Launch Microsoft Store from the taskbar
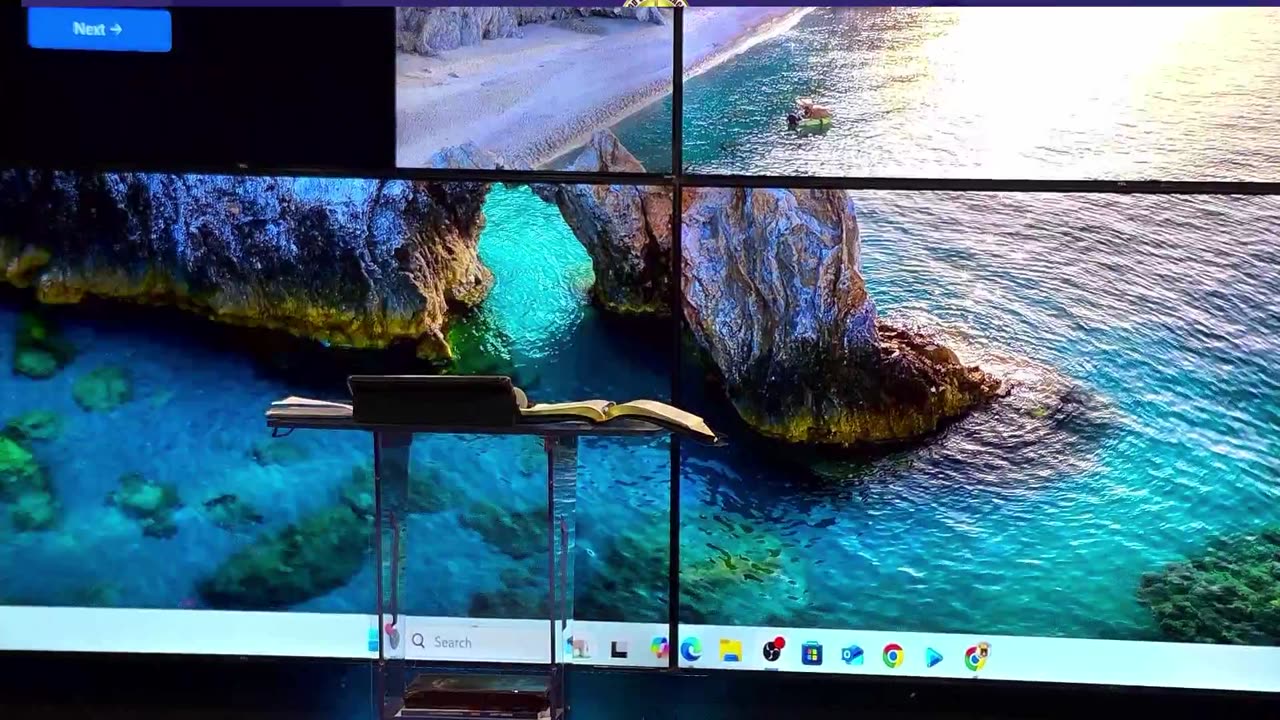The image size is (1280, 720). [x=812, y=654]
